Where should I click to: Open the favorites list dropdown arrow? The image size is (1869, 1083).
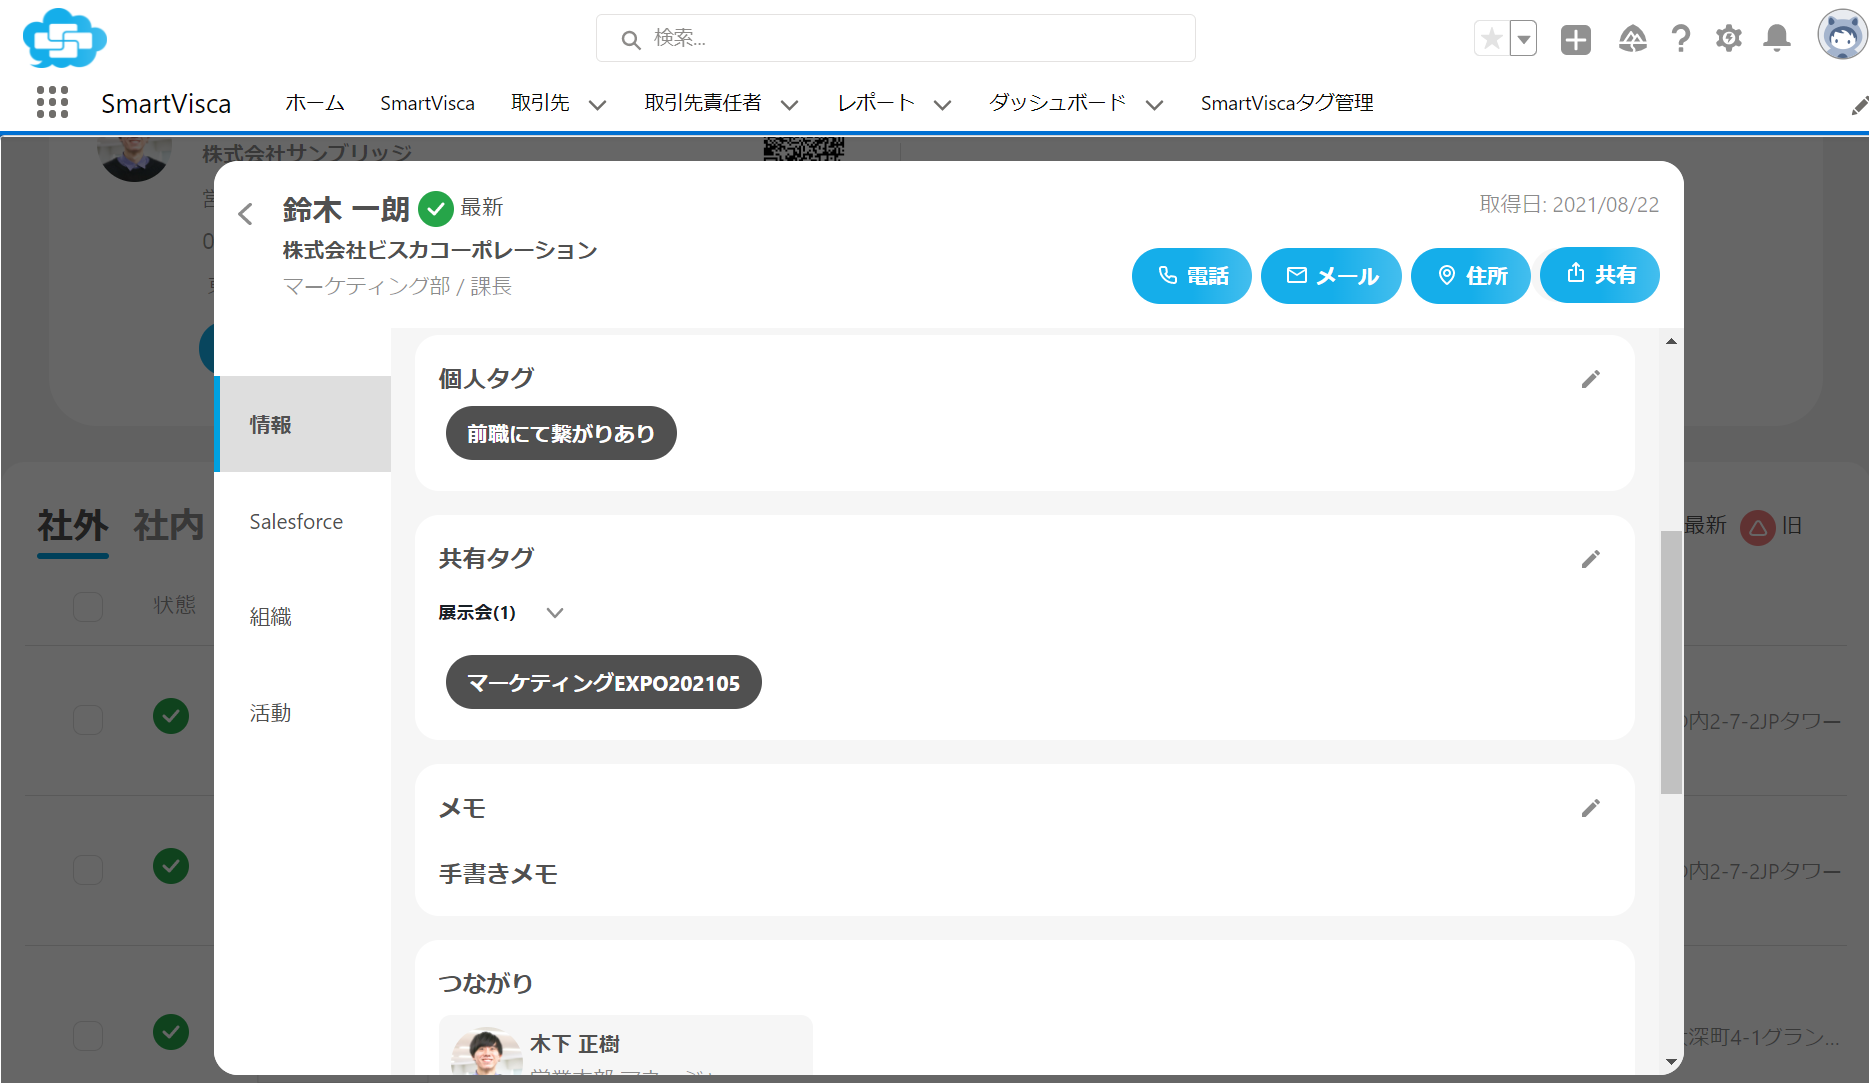click(1523, 39)
